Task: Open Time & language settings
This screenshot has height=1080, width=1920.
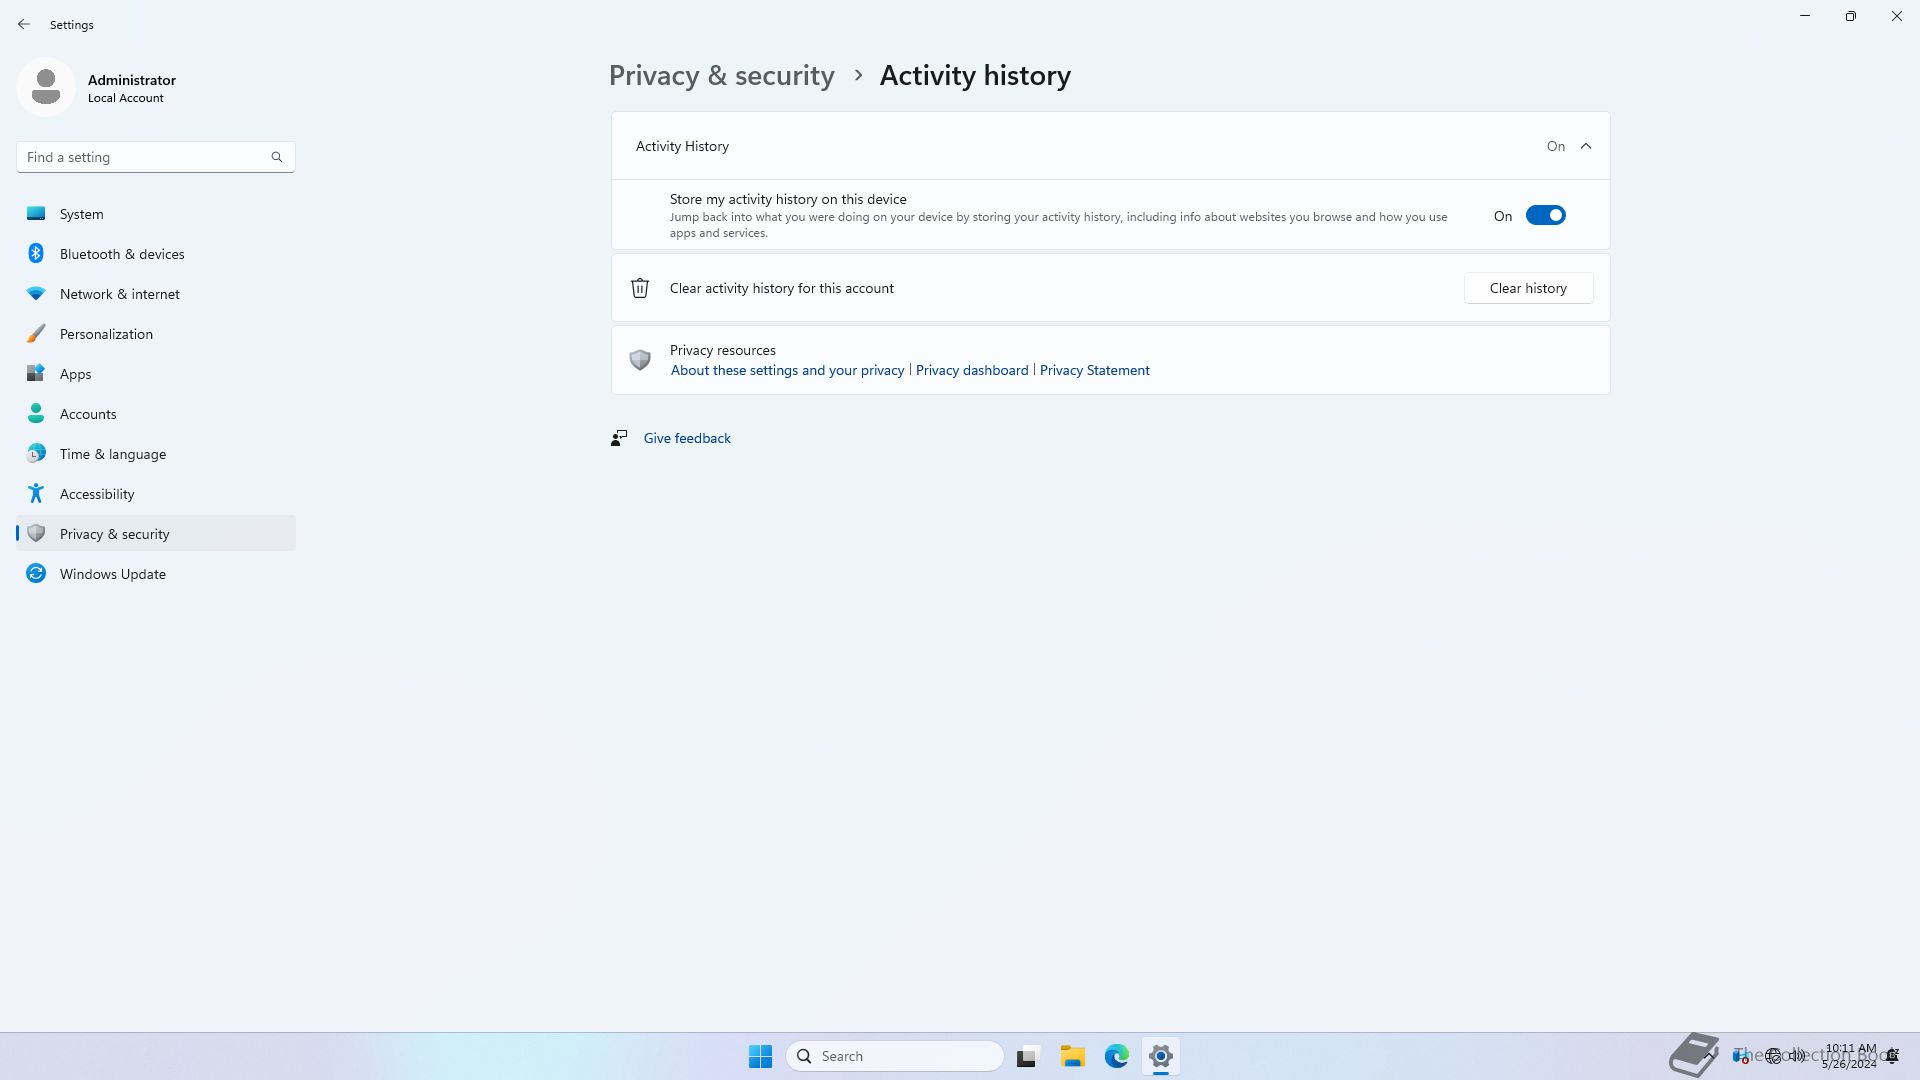Action: pos(112,454)
